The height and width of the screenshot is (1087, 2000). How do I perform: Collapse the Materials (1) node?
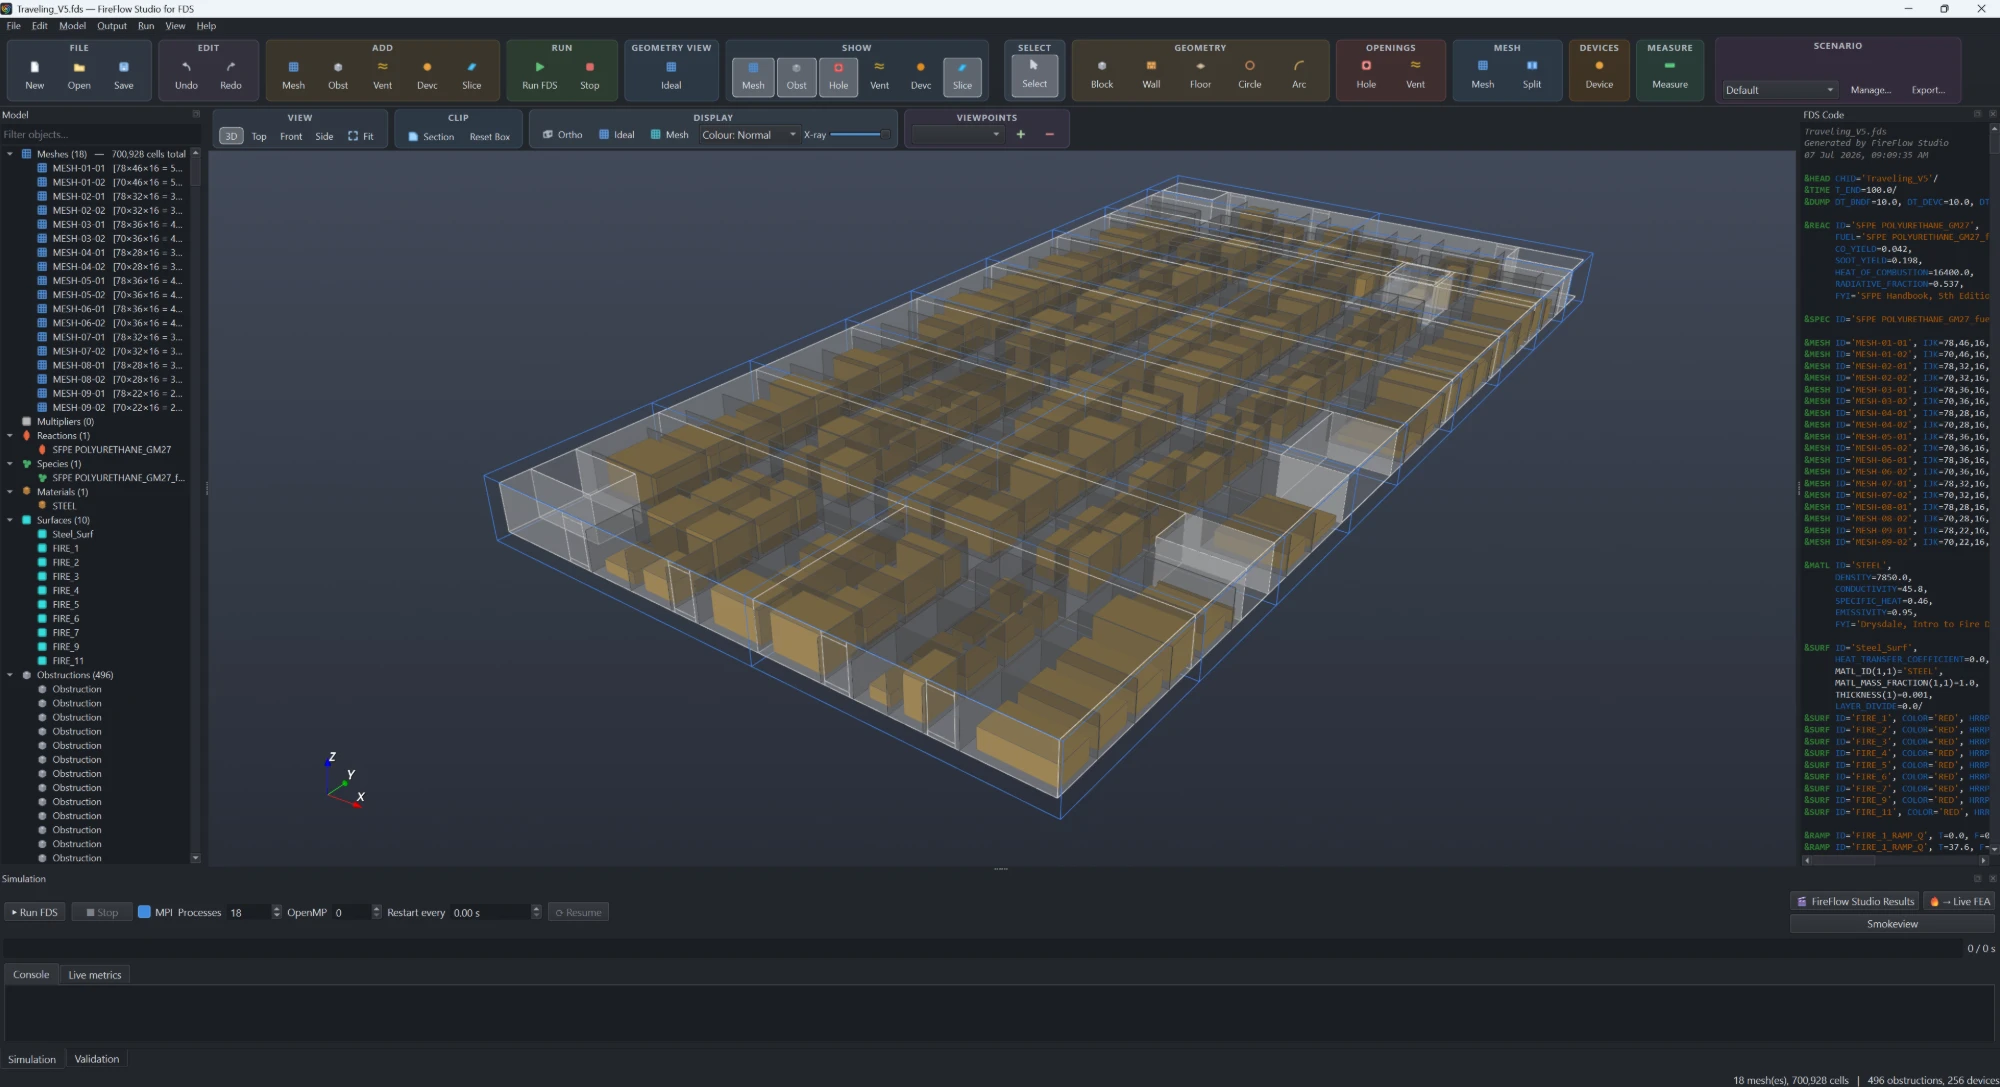[10, 492]
